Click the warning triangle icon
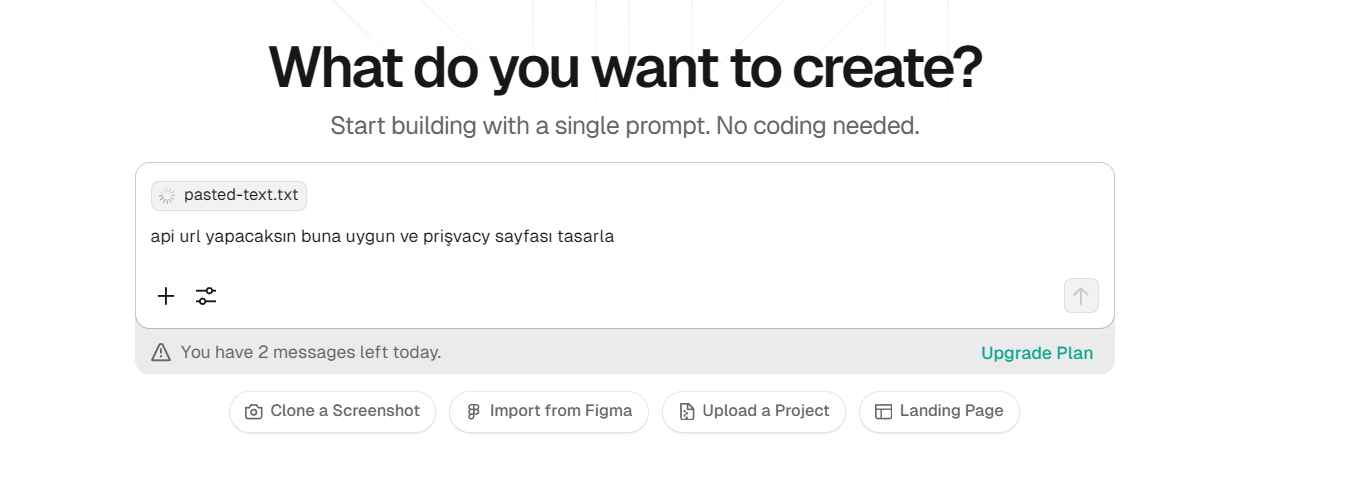 pos(161,352)
